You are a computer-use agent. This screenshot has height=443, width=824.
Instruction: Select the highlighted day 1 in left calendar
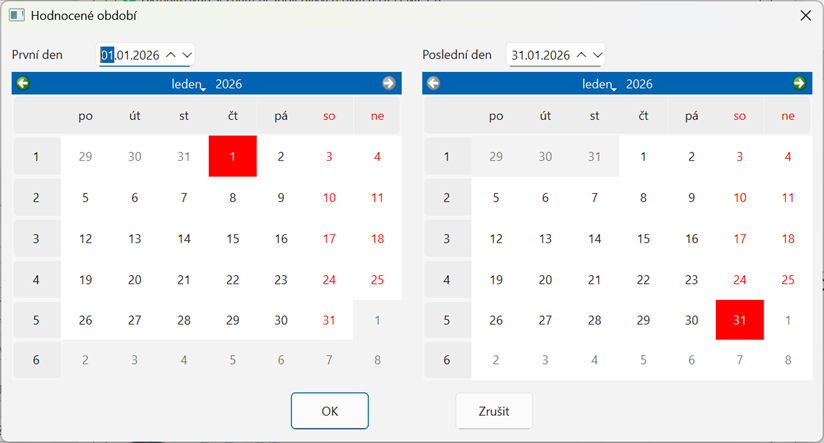pyautogui.click(x=232, y=156)
